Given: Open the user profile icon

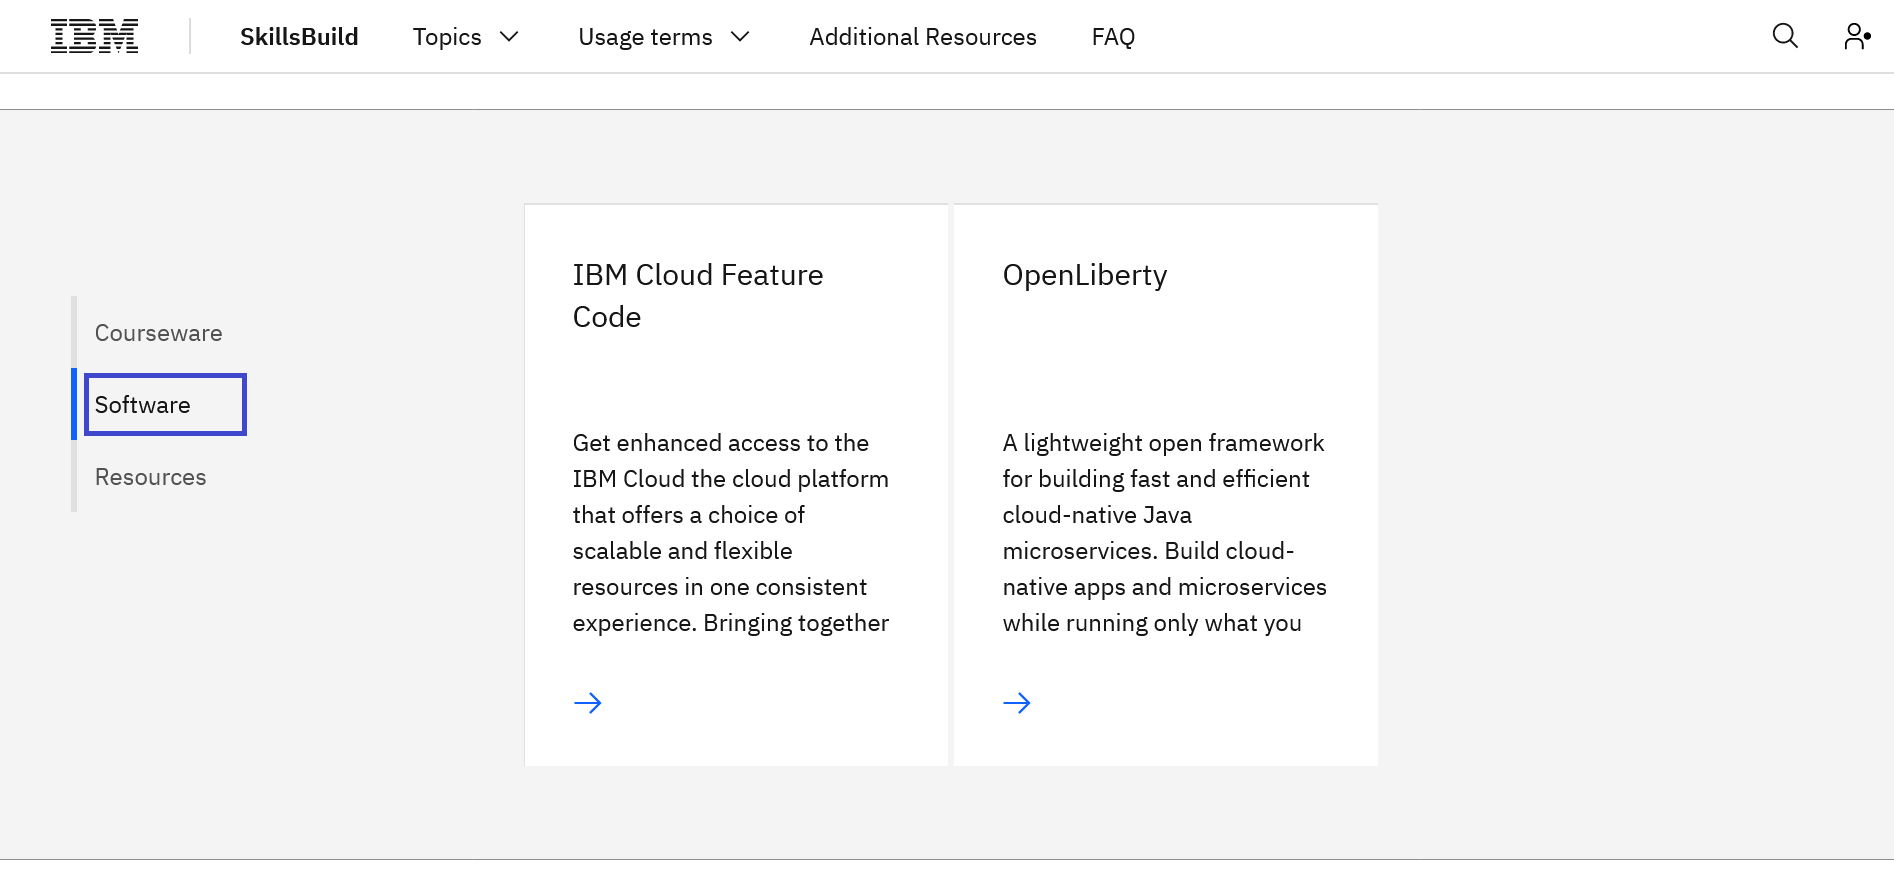Looking at the screenshot, I should pyautogui.click(x=1857, y=36).
